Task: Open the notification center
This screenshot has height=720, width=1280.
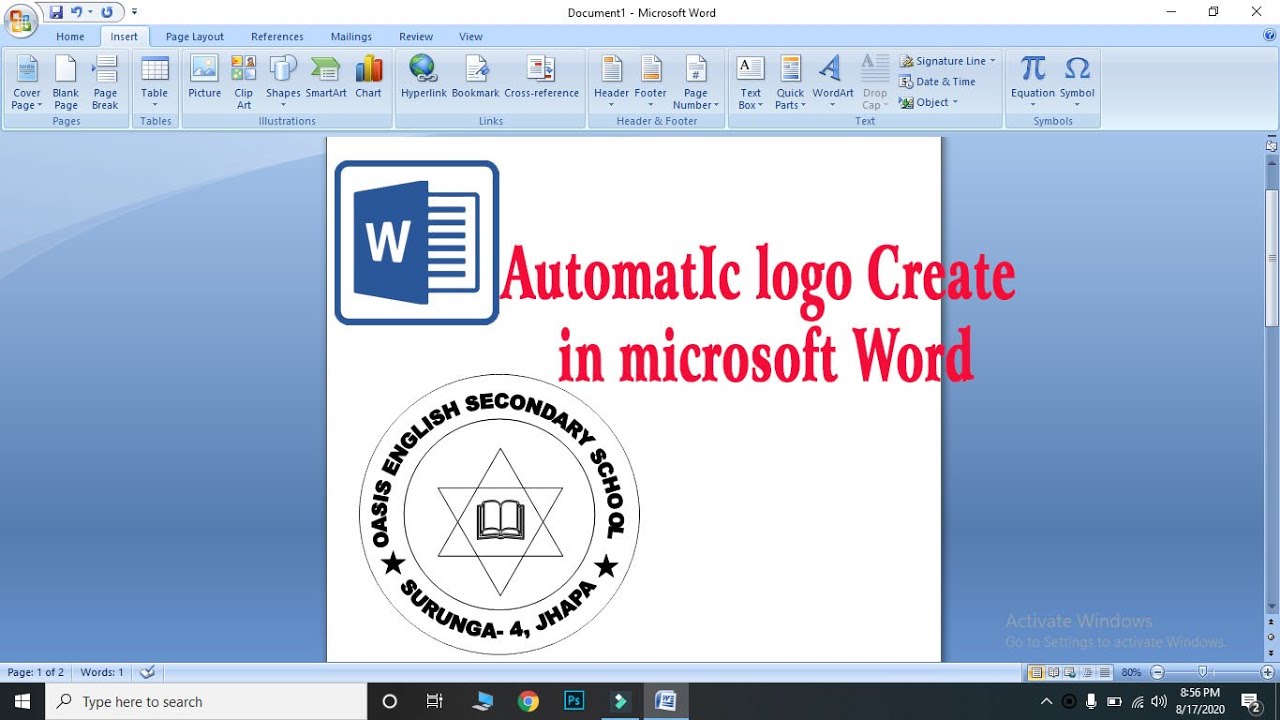Action: tap(1251, 701)
